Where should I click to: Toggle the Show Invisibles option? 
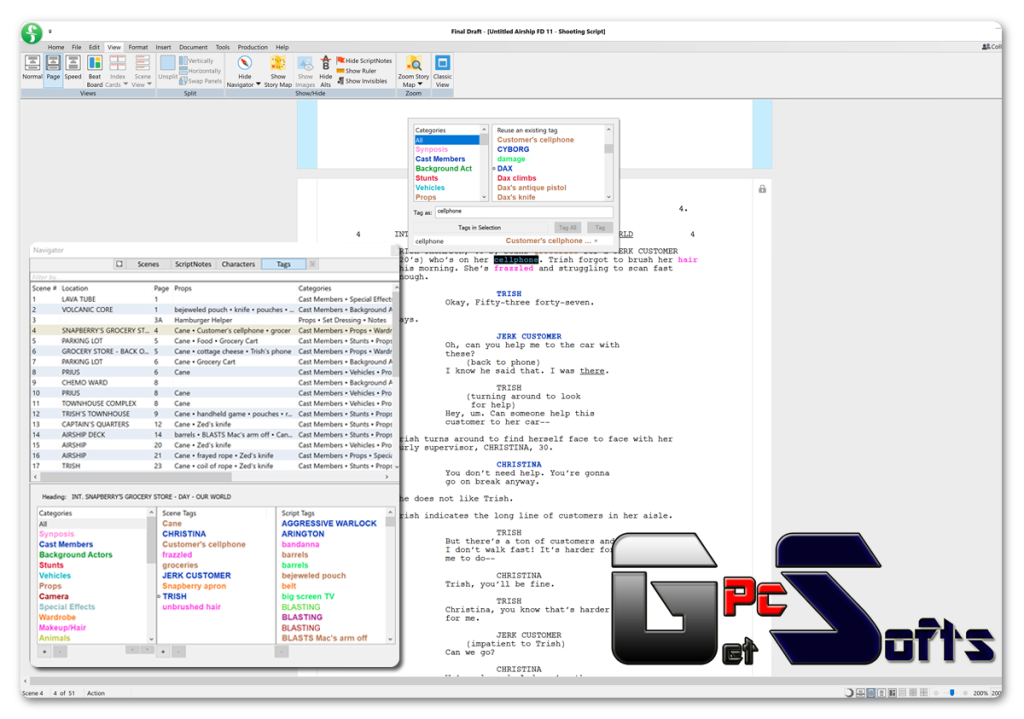[362, 81]
